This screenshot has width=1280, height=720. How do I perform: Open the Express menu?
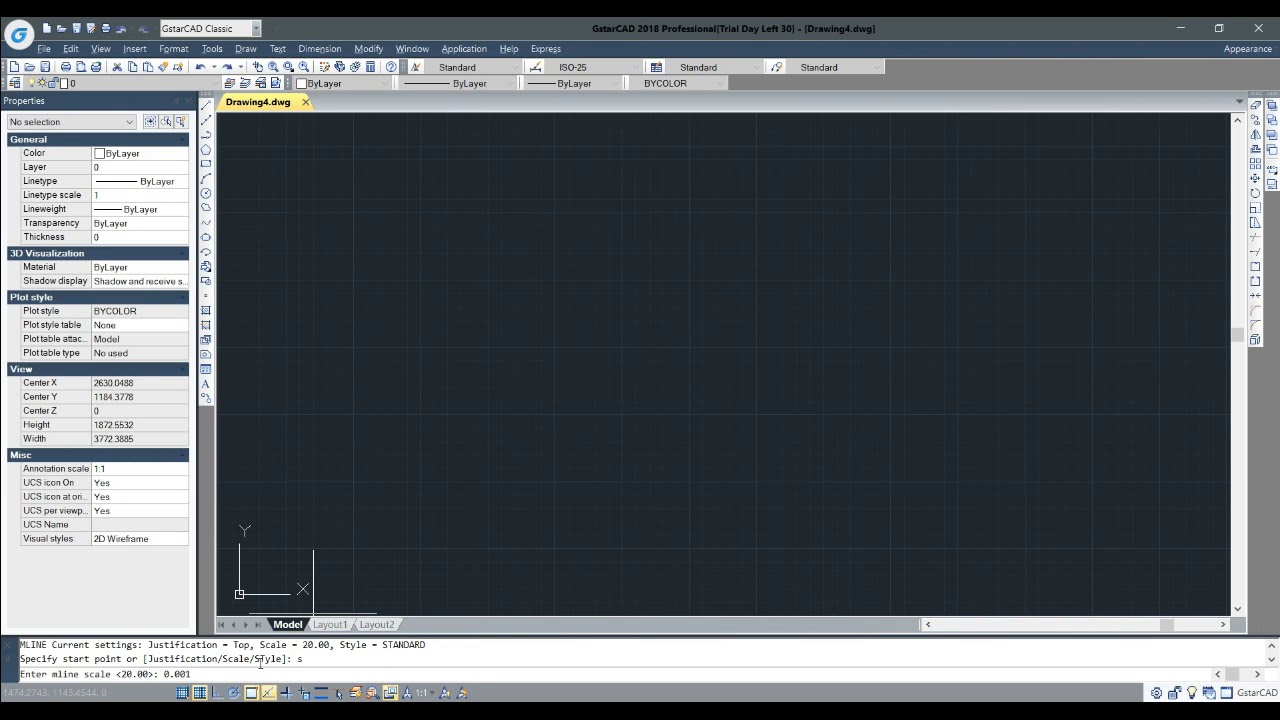(x=546, y=48)
